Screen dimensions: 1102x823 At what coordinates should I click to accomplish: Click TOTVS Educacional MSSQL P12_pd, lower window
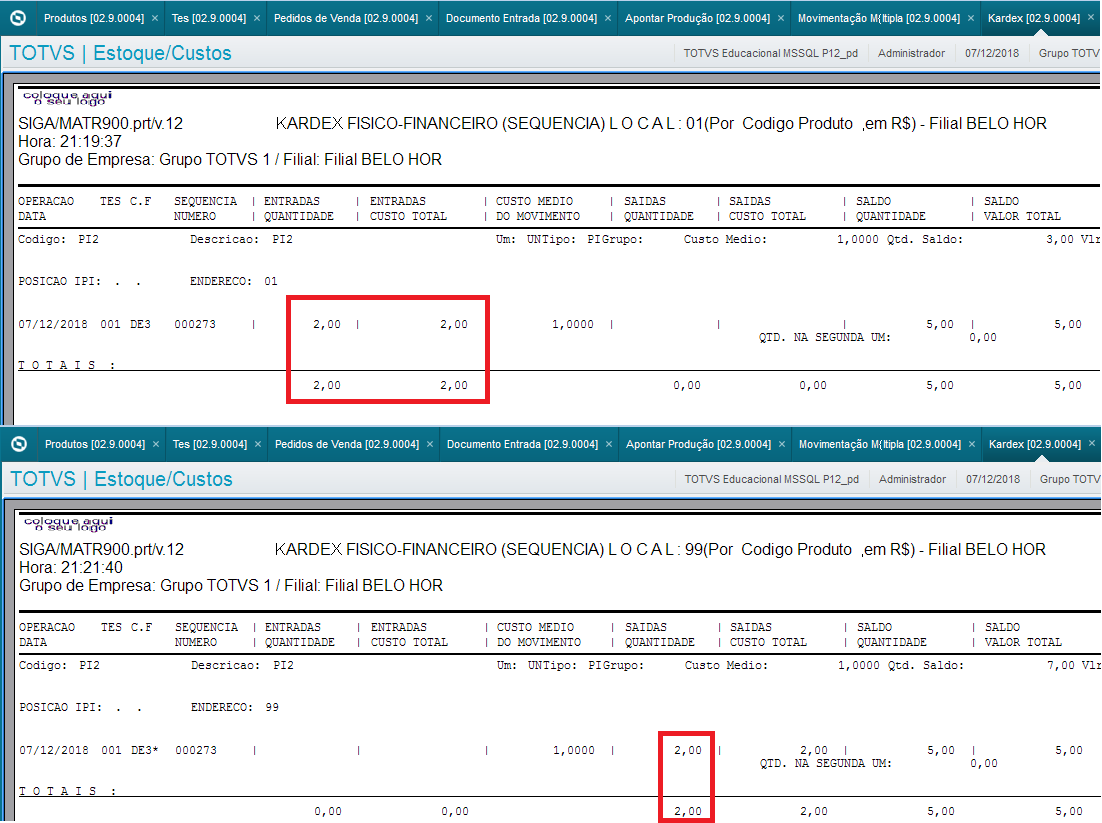pyautogui.click(x=771, y=479)
